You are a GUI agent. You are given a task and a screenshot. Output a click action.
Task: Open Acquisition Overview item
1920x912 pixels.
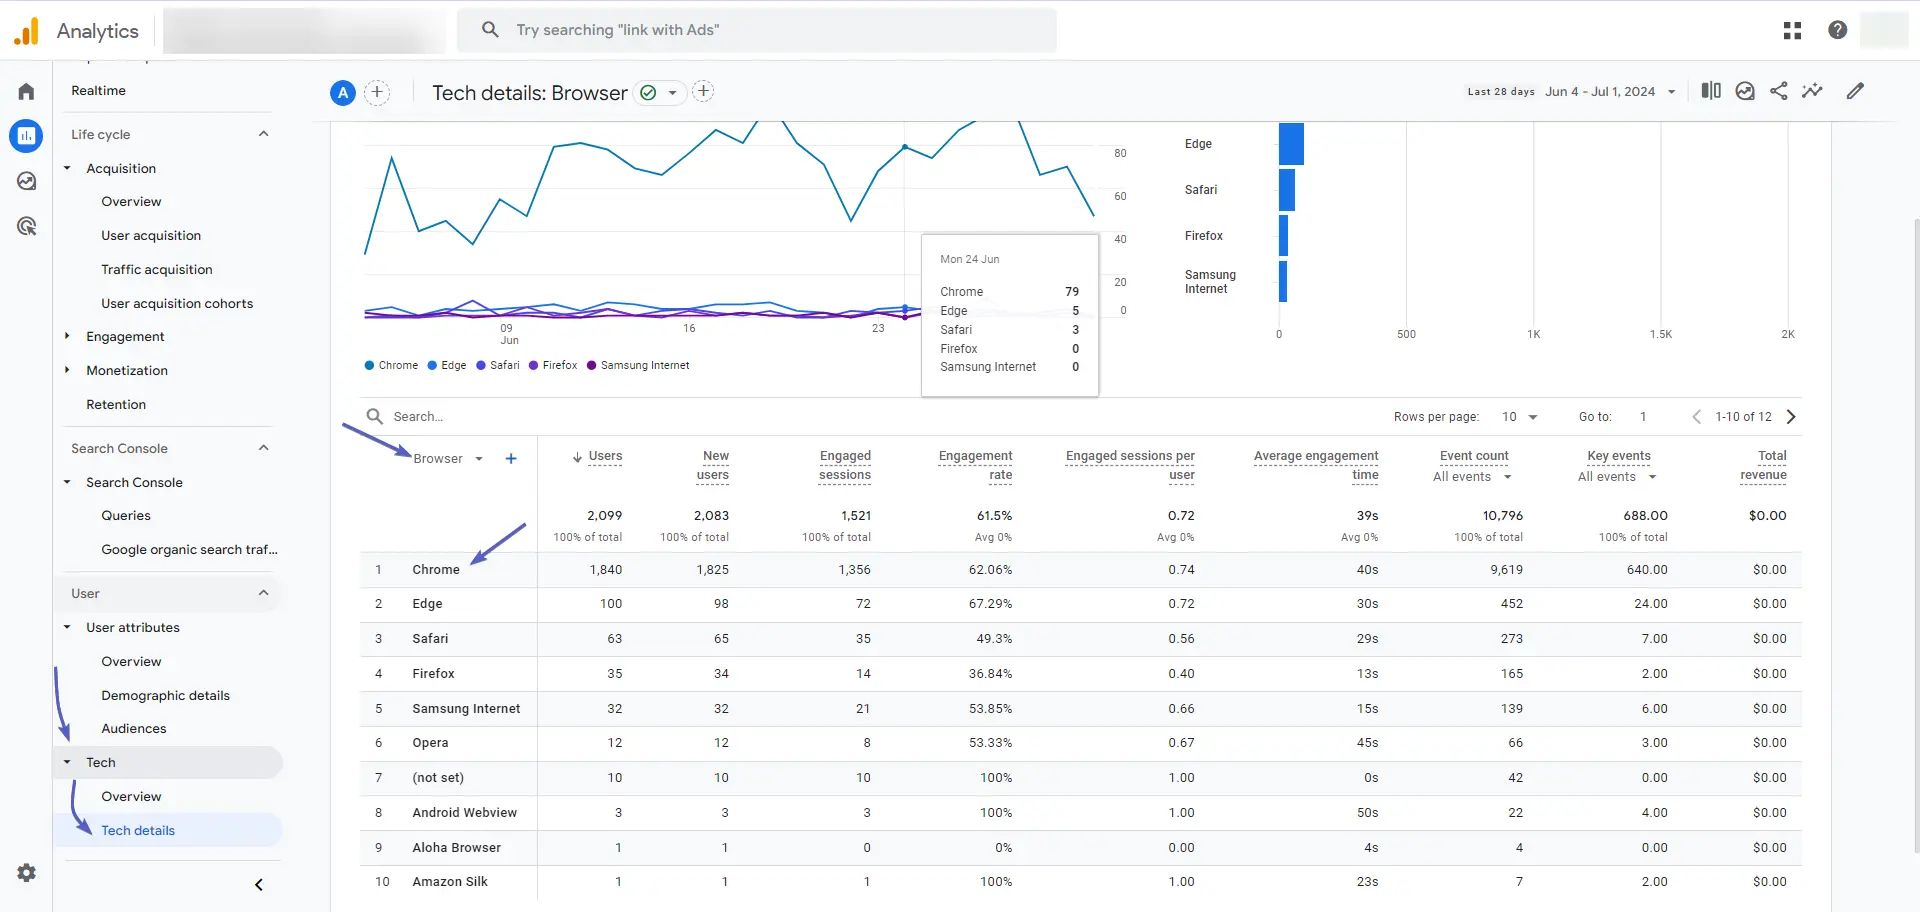[x=131, y=202]
